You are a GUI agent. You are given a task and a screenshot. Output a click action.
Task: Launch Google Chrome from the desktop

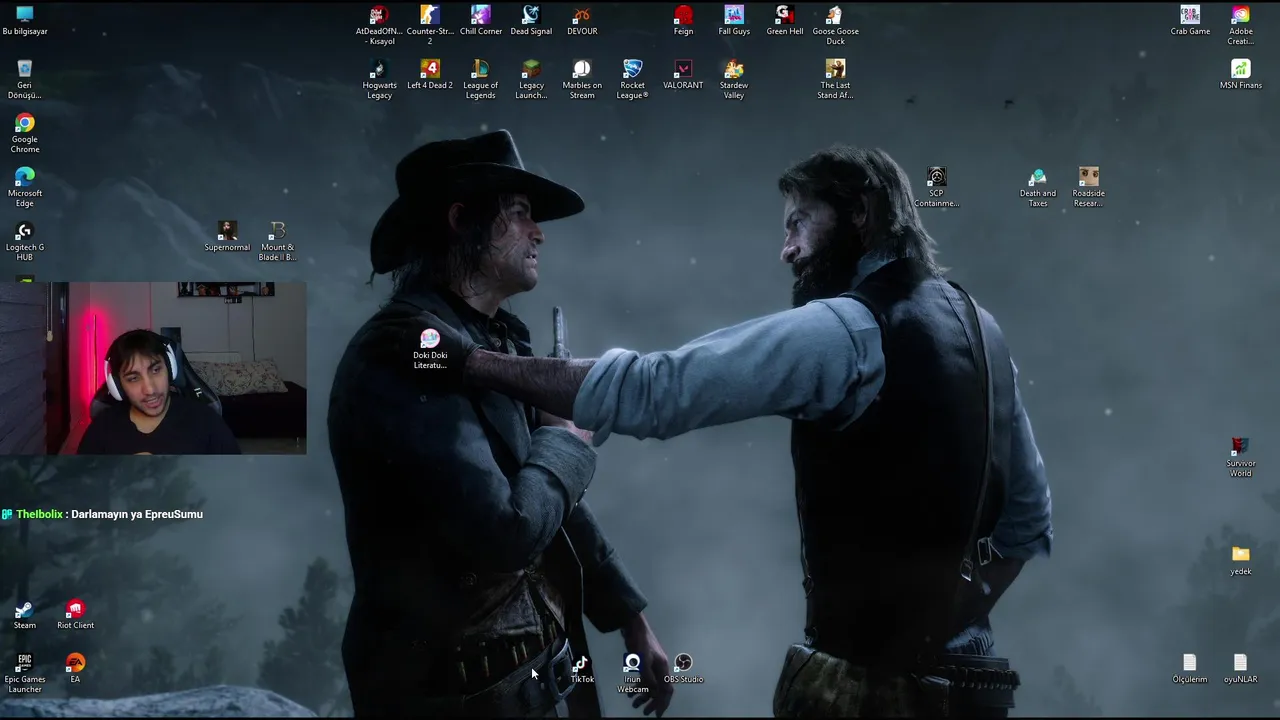25,133
